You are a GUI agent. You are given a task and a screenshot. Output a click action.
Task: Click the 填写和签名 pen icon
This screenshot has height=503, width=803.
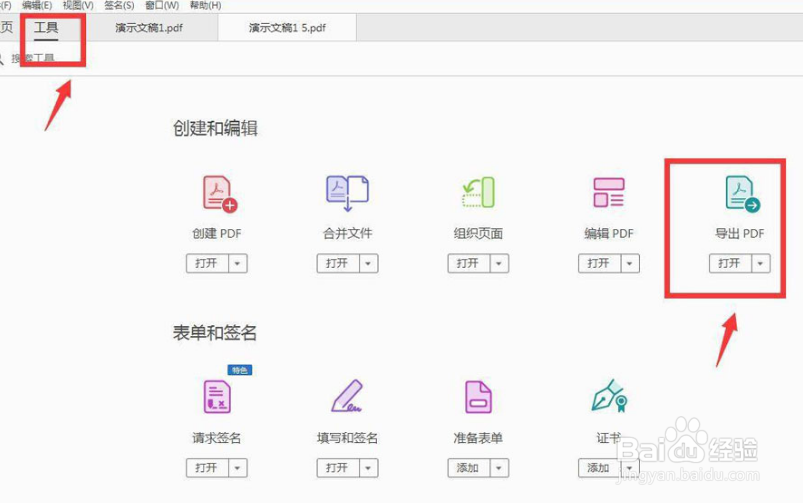pos(347,396)
